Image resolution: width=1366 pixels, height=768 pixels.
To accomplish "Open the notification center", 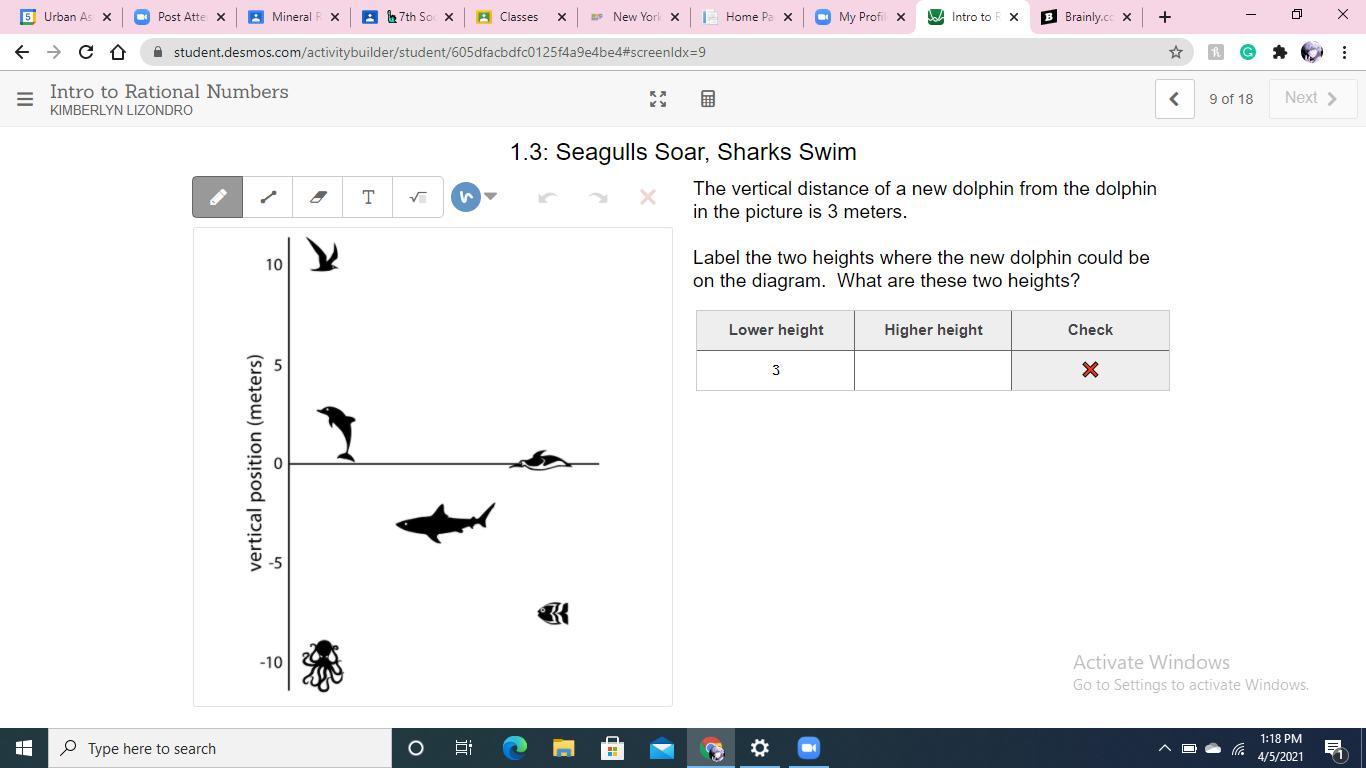I will point(1334,748).
